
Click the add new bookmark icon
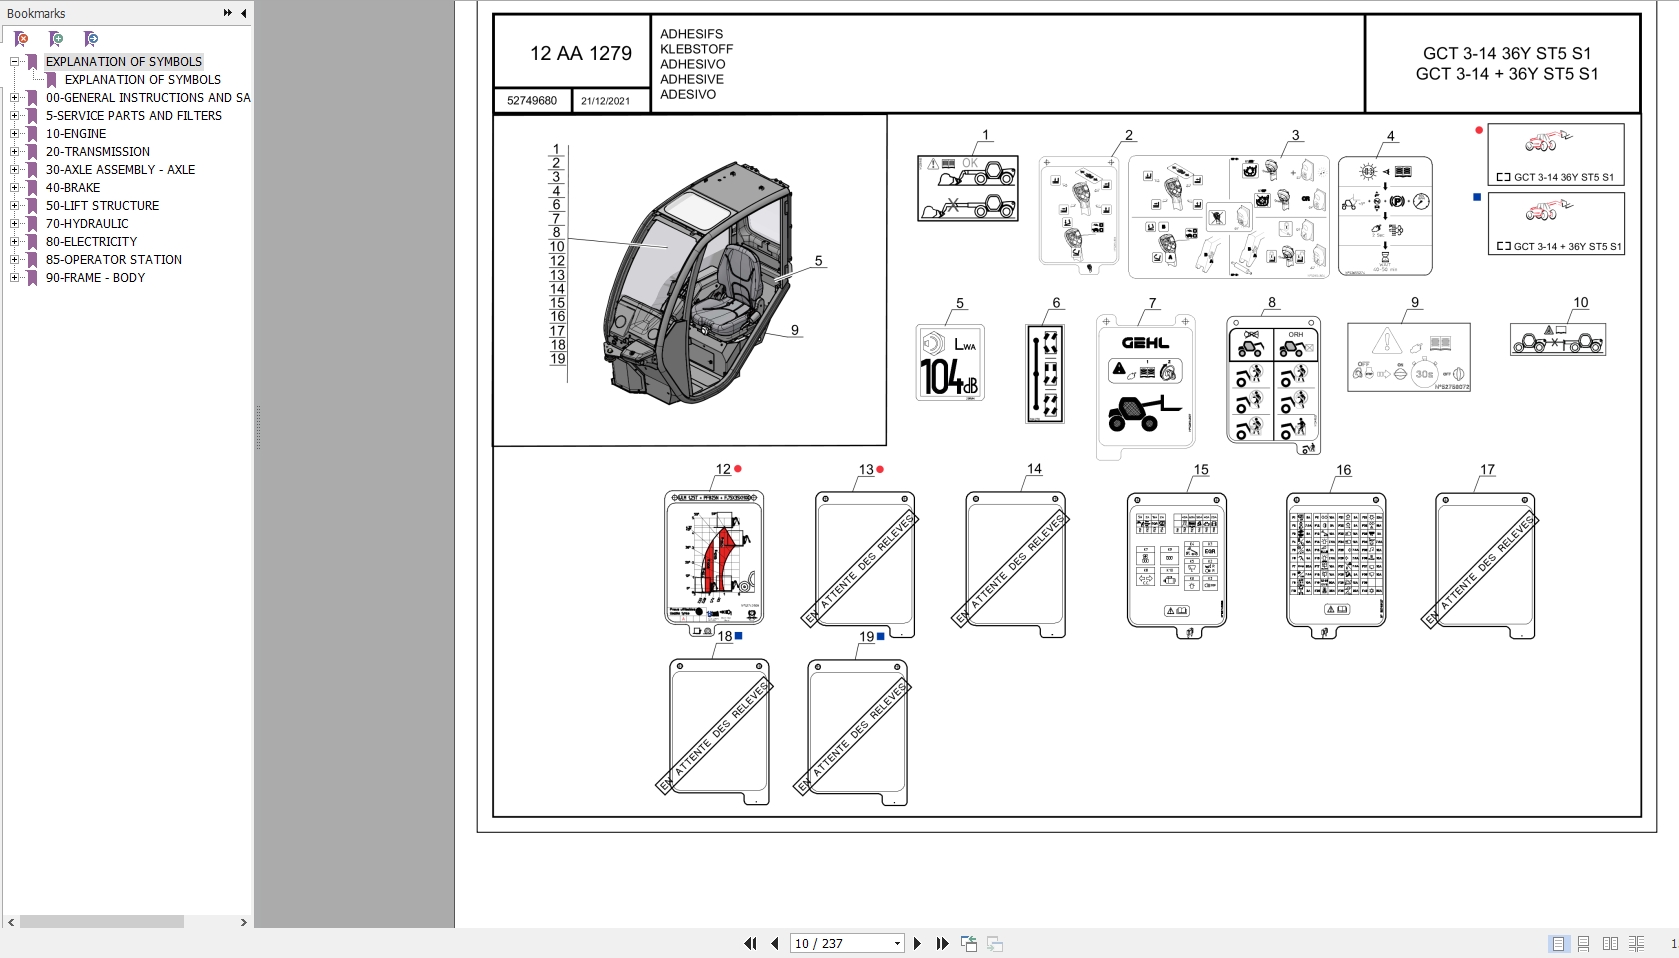56,39
